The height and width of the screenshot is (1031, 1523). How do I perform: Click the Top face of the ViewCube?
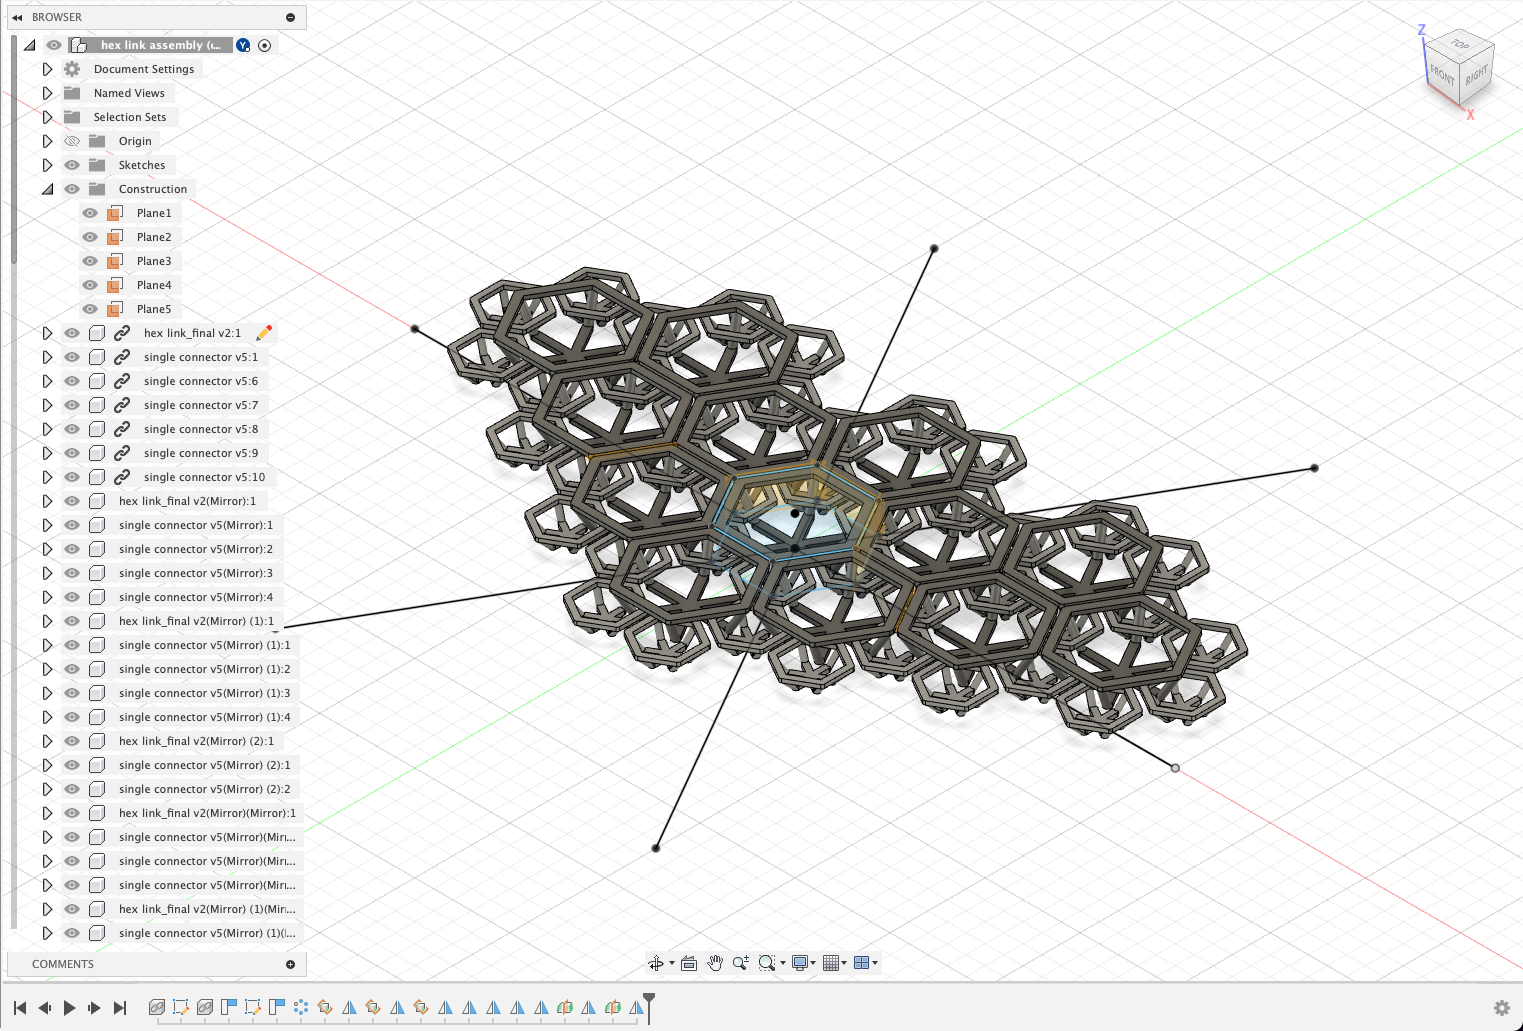(x=1459, y=44)
